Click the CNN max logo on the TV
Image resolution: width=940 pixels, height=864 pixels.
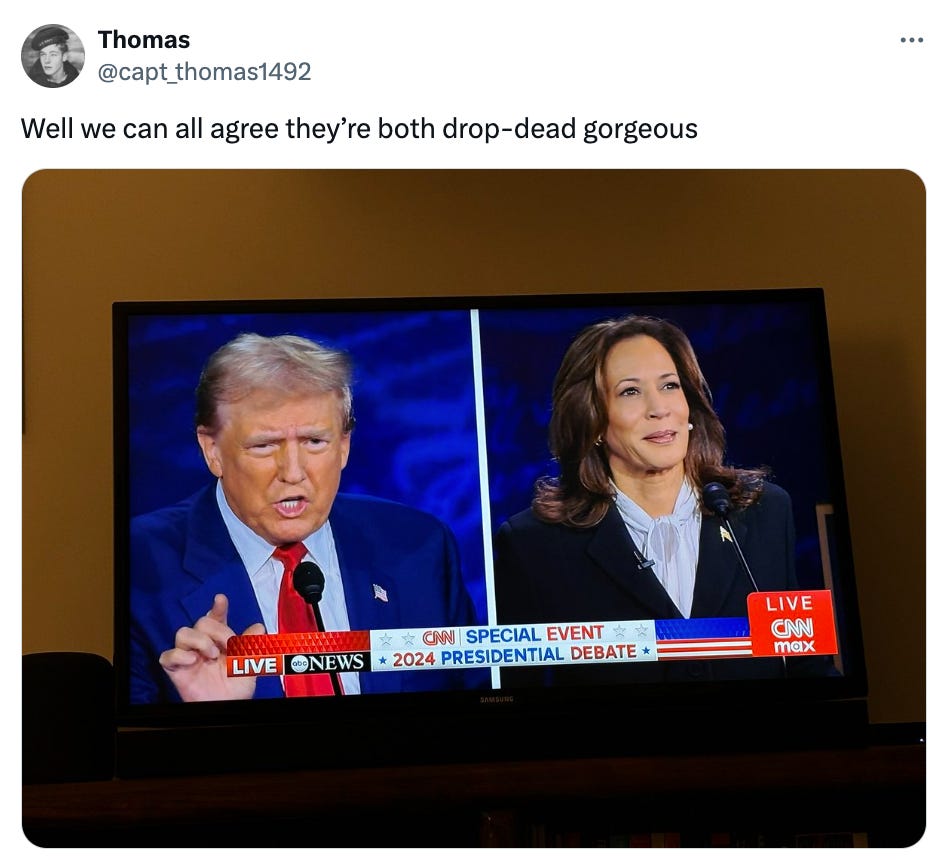tap(792, 635)
